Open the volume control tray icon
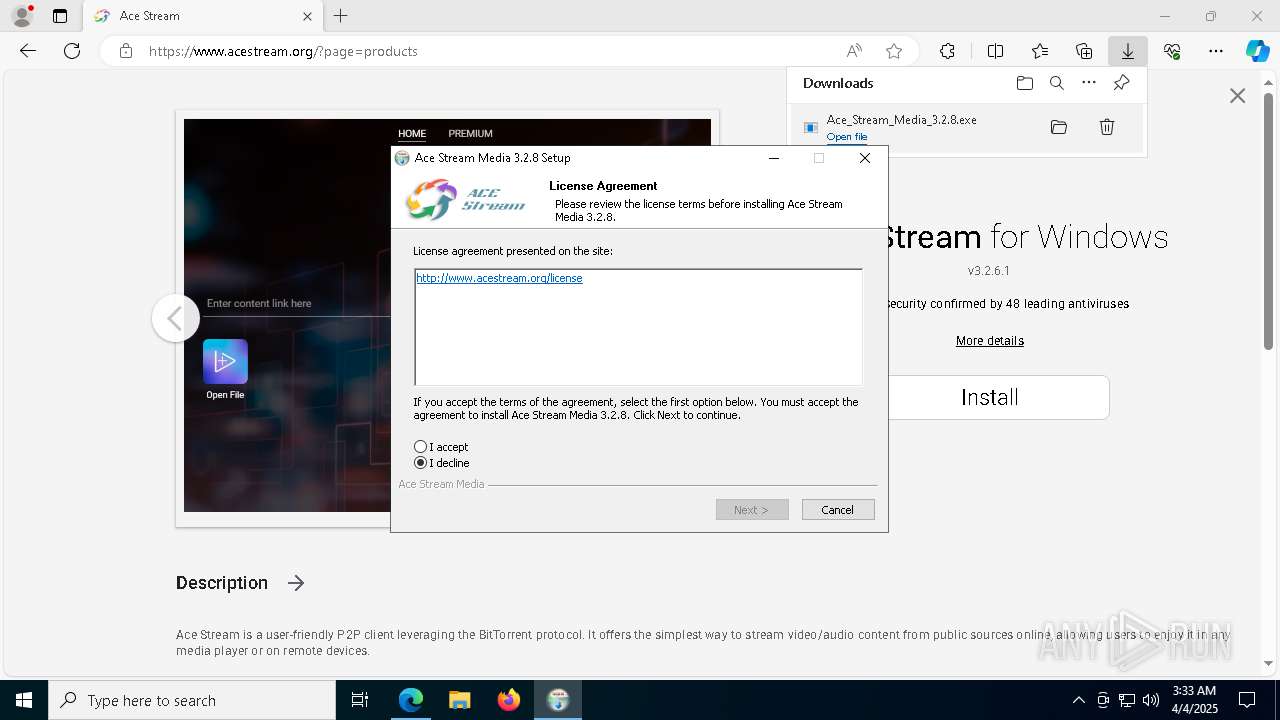Image resolution: width=1280 pixels, height=720 pixels. click(x=1150, y=700)
